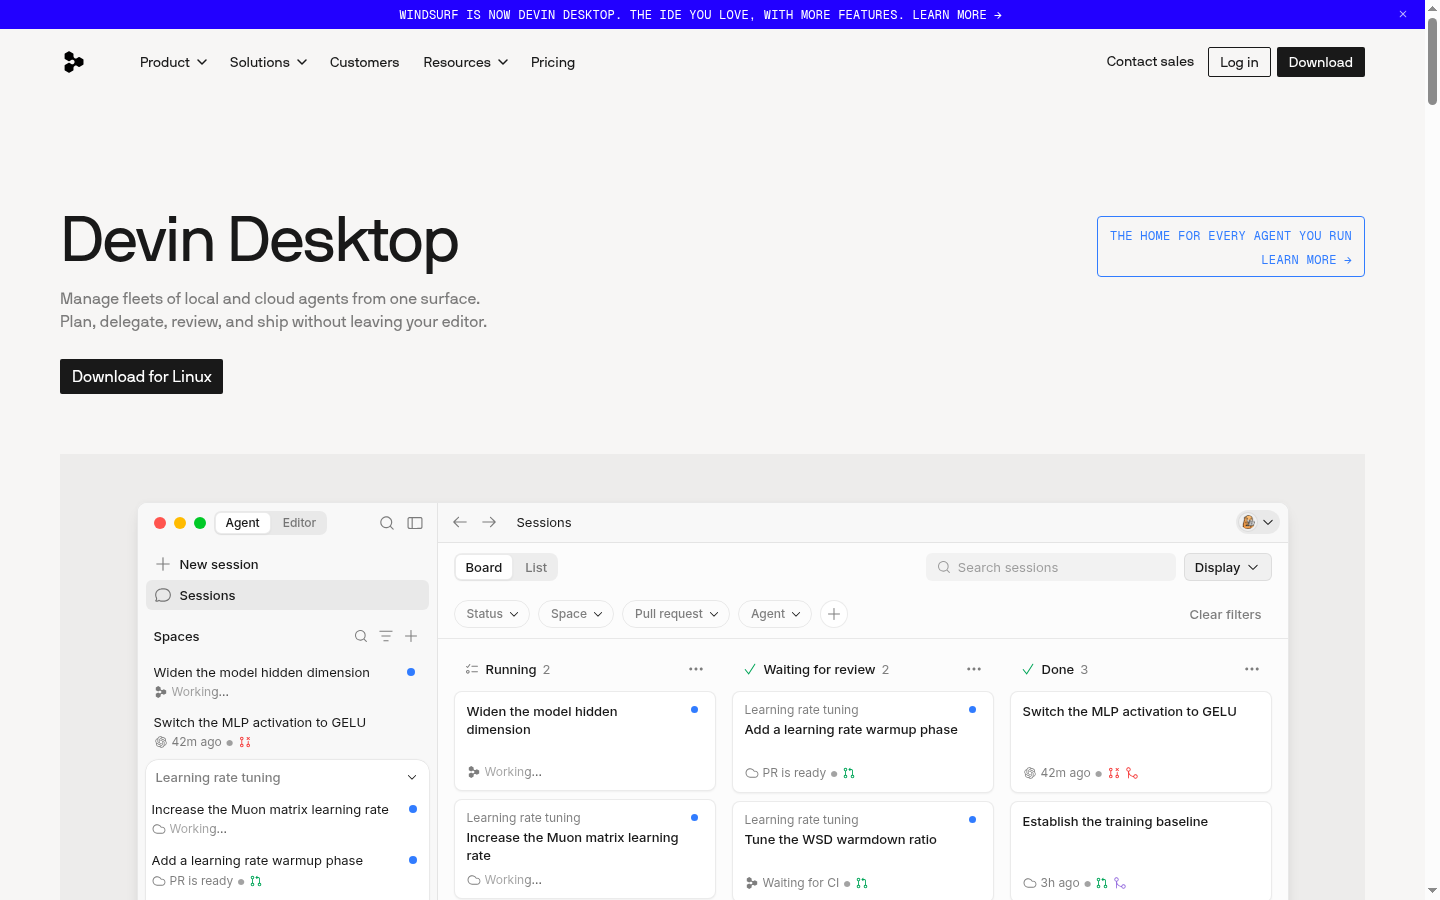Screen dimensions: 1440x900
Task: Open the Widen the model hidden dimension card
Action: (585, 741)
